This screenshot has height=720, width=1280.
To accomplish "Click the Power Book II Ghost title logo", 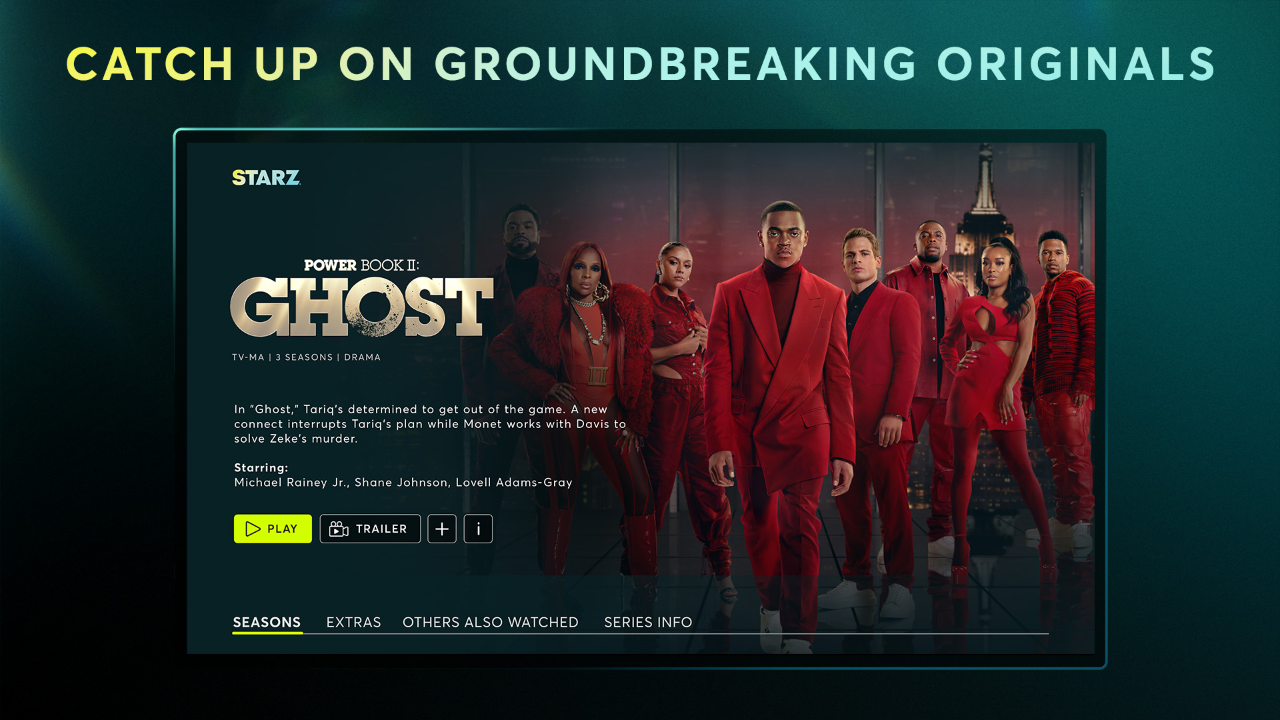I will [362, 298].
